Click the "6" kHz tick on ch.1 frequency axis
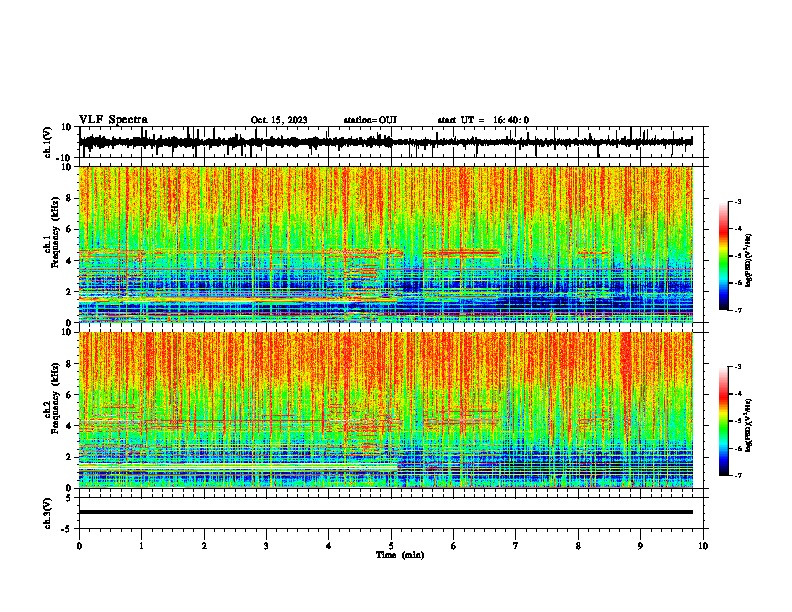 pos(69,229)
